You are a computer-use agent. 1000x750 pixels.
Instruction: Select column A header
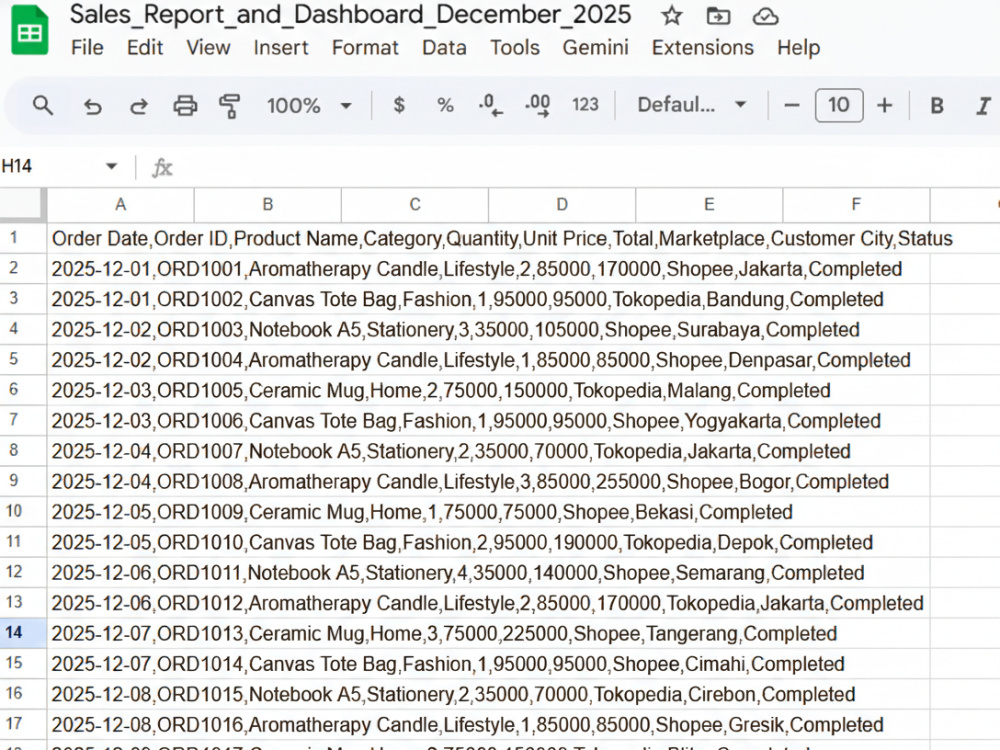point(120,204)
